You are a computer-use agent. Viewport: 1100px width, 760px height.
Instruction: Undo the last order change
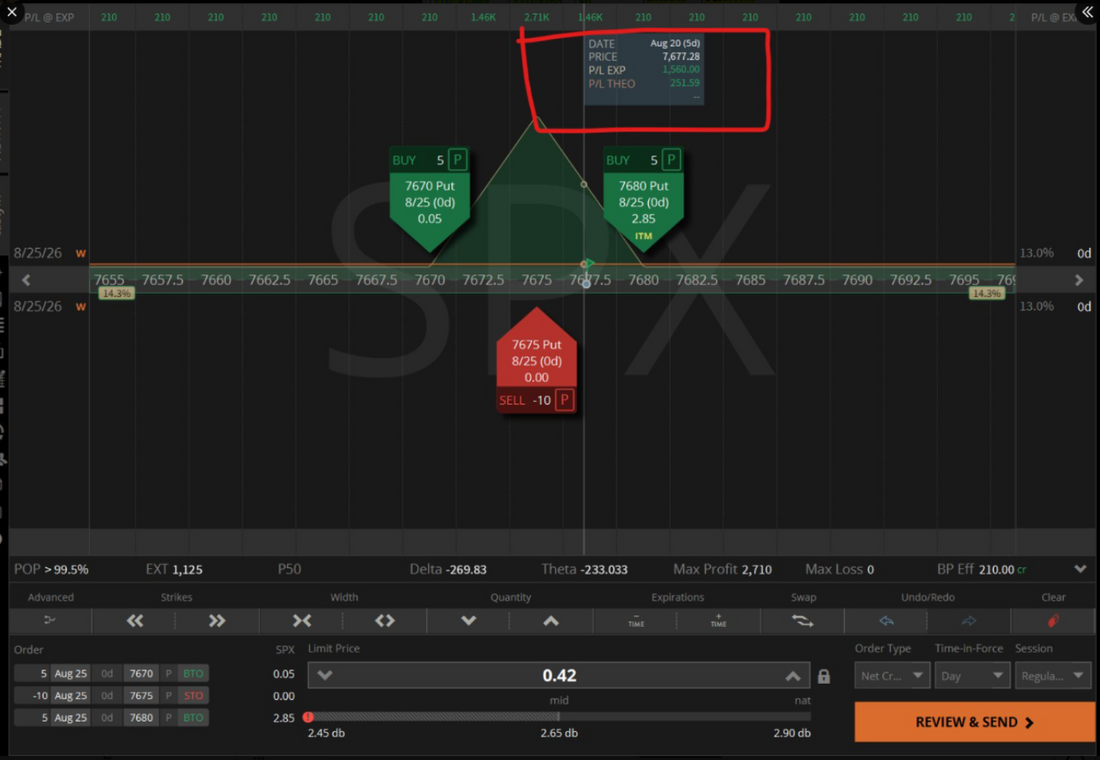click(886, 620)
